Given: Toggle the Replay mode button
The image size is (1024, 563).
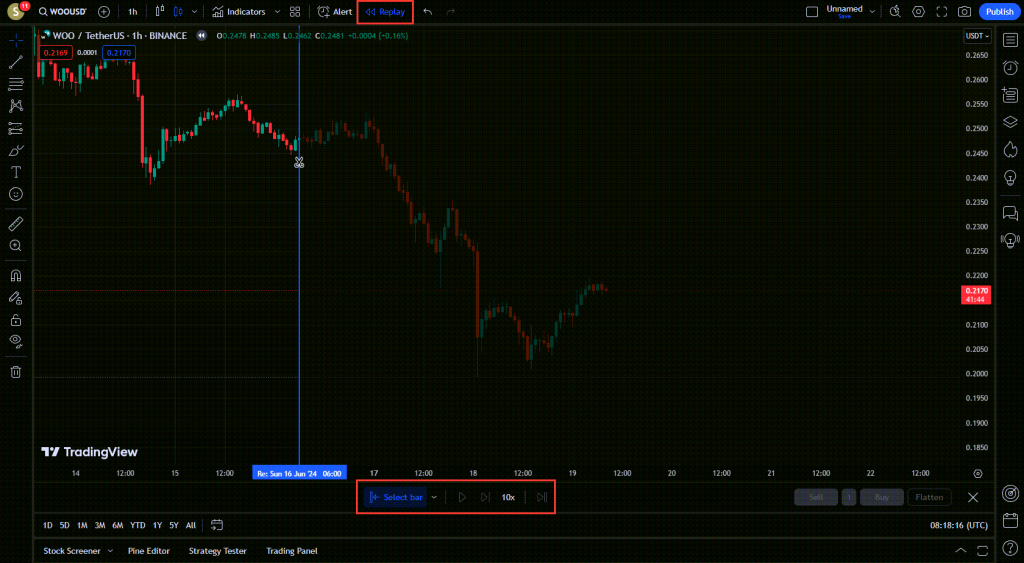Looking at the screenshot, I should click(385, 12).
